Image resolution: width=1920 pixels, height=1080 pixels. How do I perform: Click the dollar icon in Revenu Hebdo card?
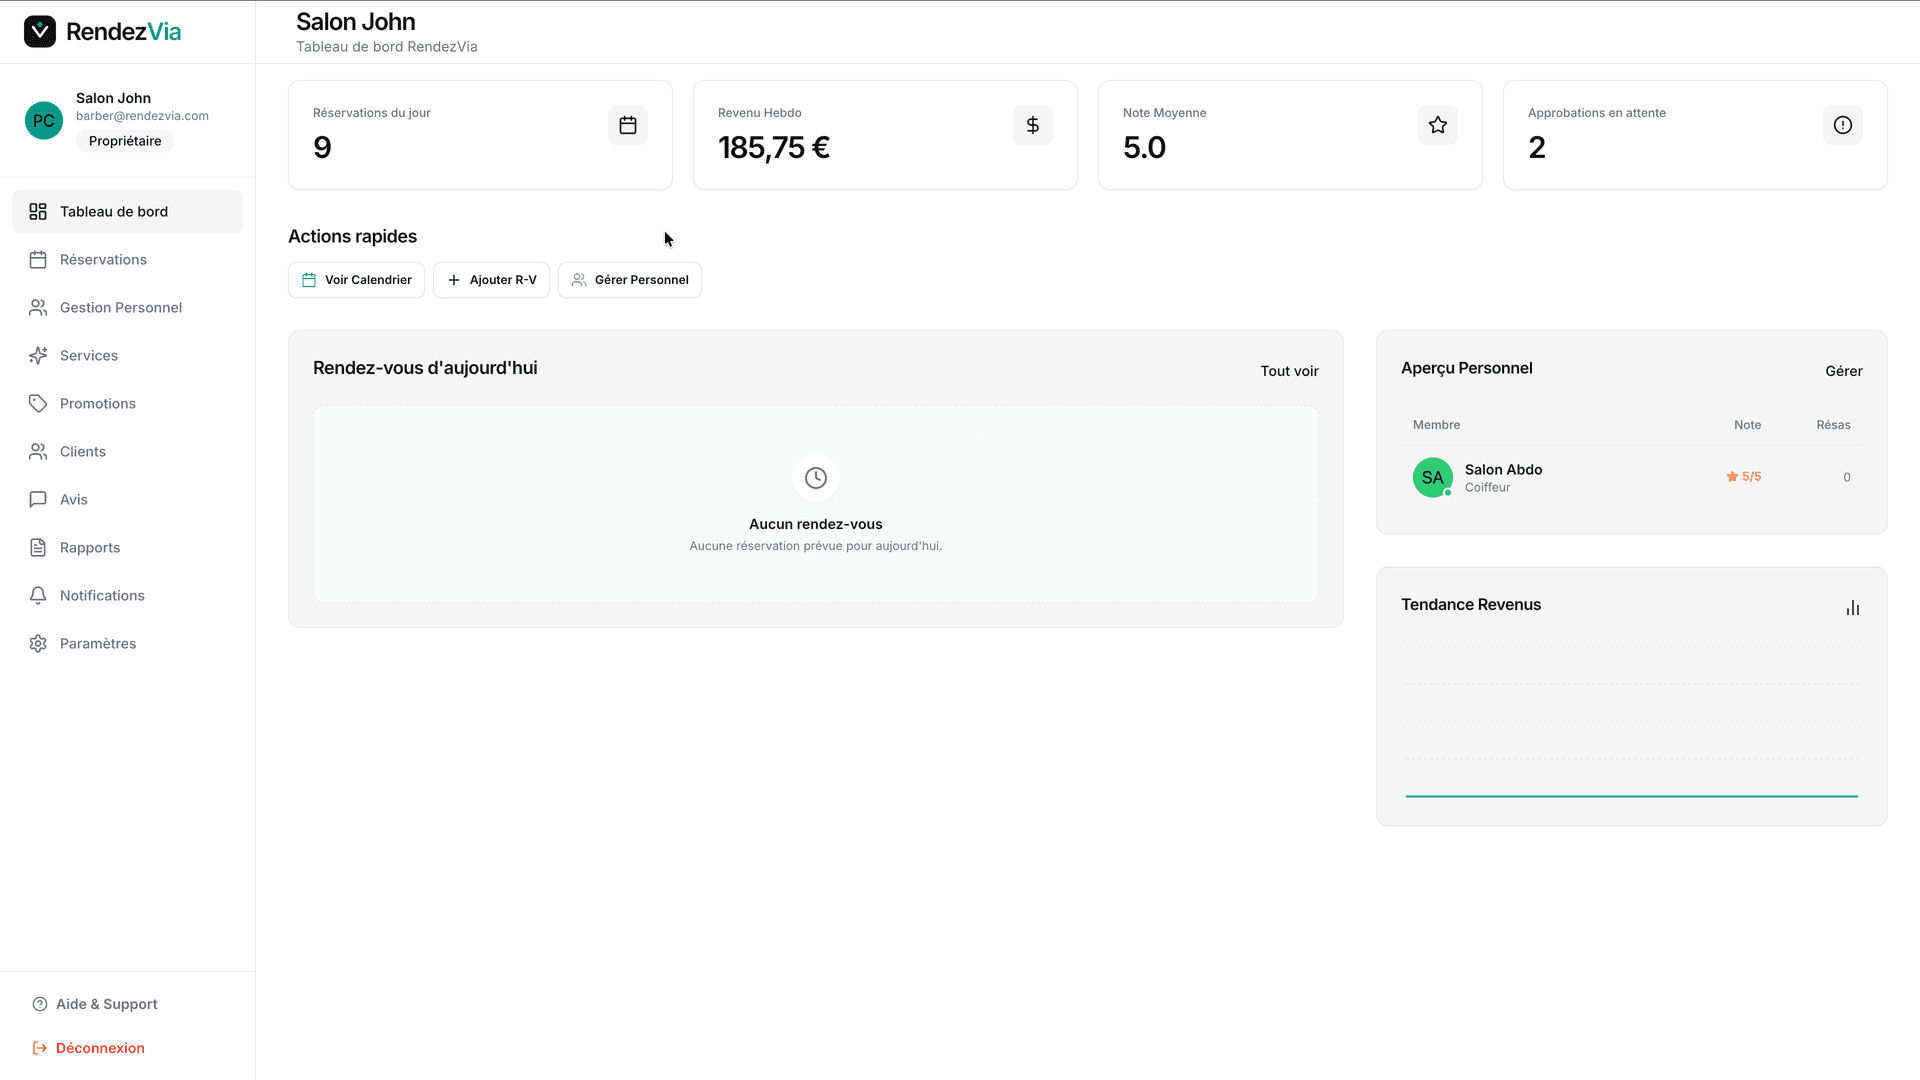click(1033, 125)
